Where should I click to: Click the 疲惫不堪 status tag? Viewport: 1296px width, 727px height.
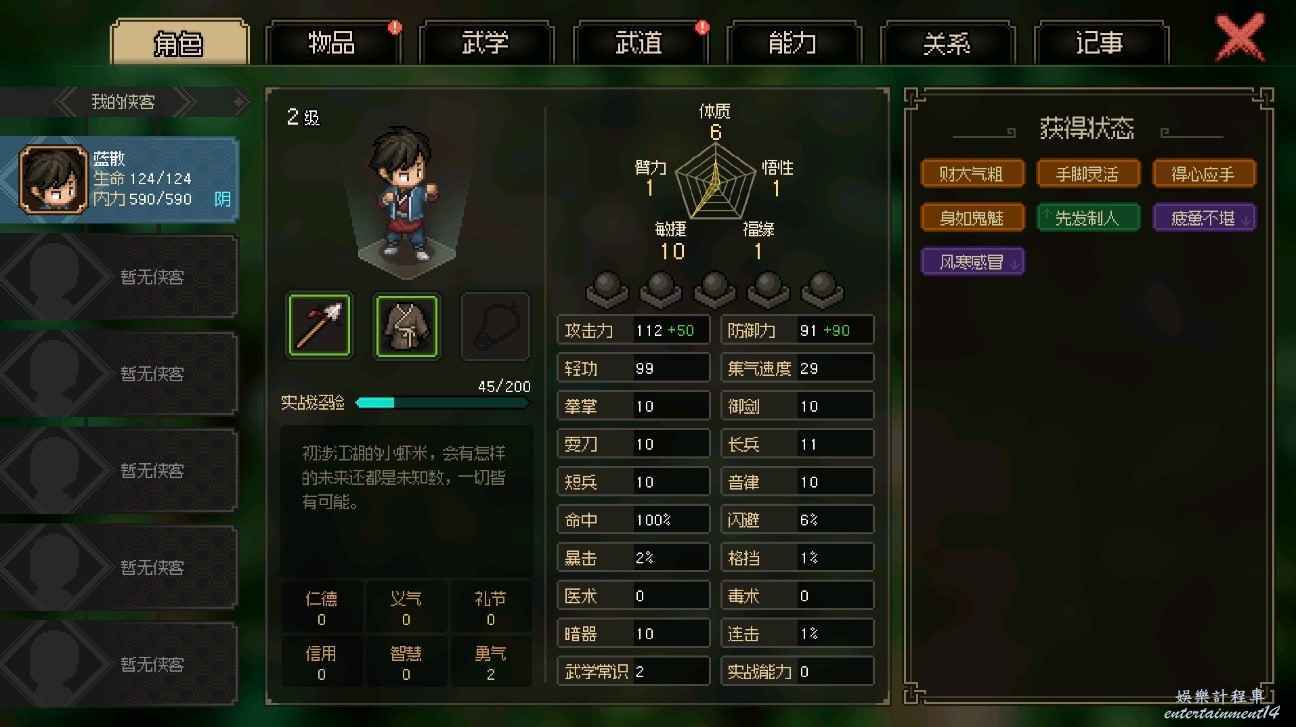(x=1204, y=218)
